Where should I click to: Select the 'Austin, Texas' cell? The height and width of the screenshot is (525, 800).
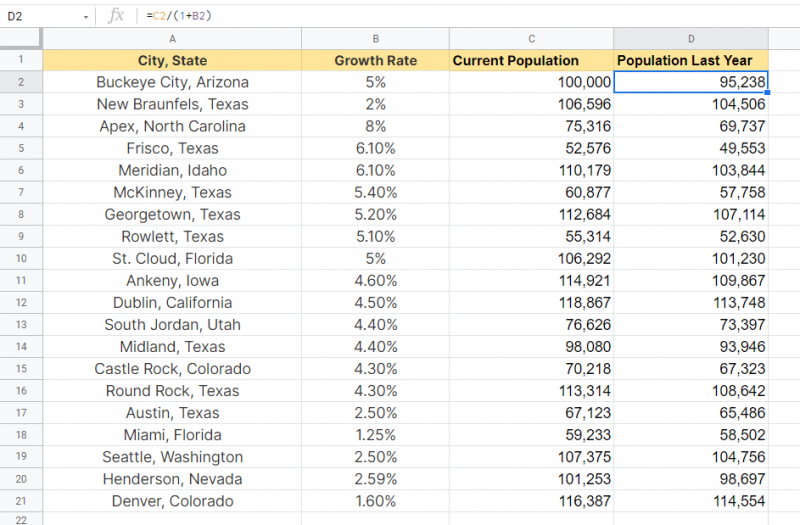click(x=172, y=412)
